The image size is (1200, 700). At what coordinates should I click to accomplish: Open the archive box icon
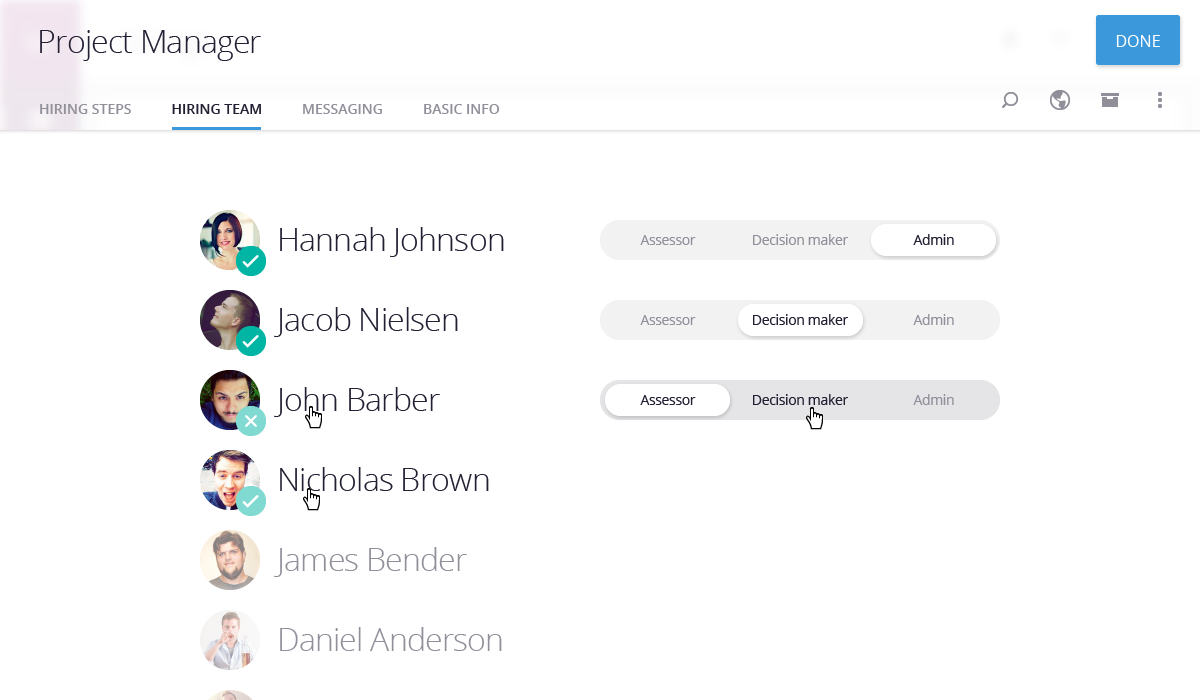point(1110,100)
